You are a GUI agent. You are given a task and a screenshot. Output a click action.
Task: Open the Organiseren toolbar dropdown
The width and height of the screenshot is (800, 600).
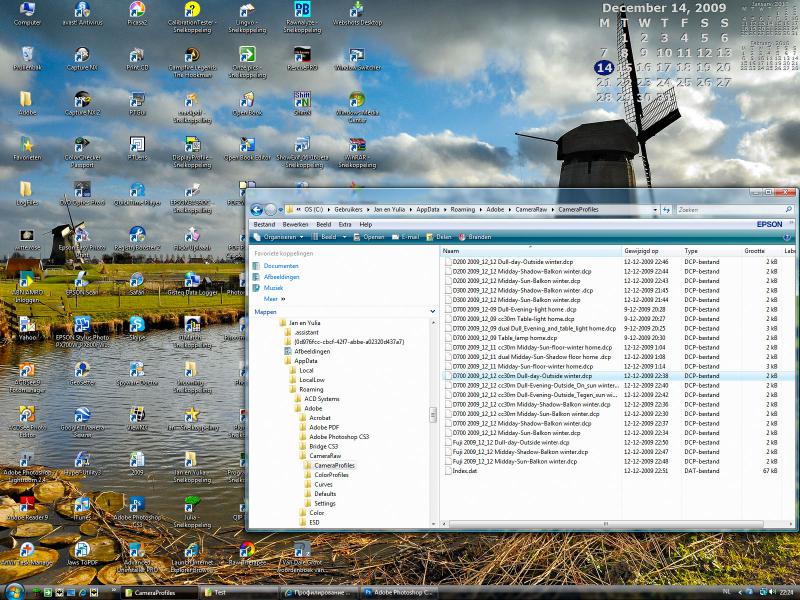(279, 237)
